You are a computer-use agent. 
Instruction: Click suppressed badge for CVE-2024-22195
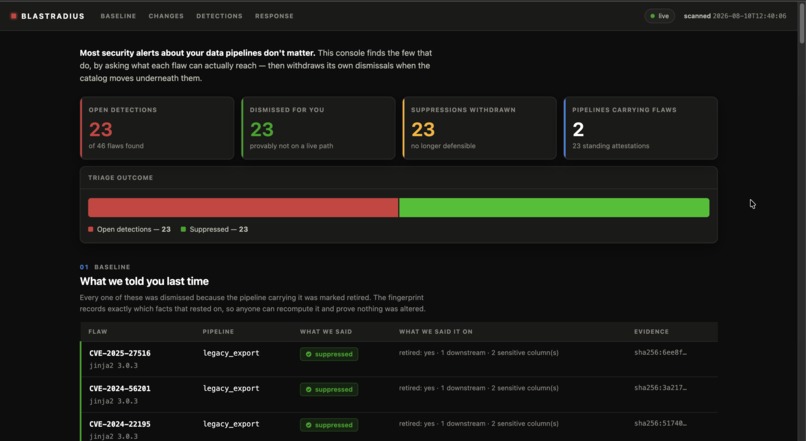329,425
